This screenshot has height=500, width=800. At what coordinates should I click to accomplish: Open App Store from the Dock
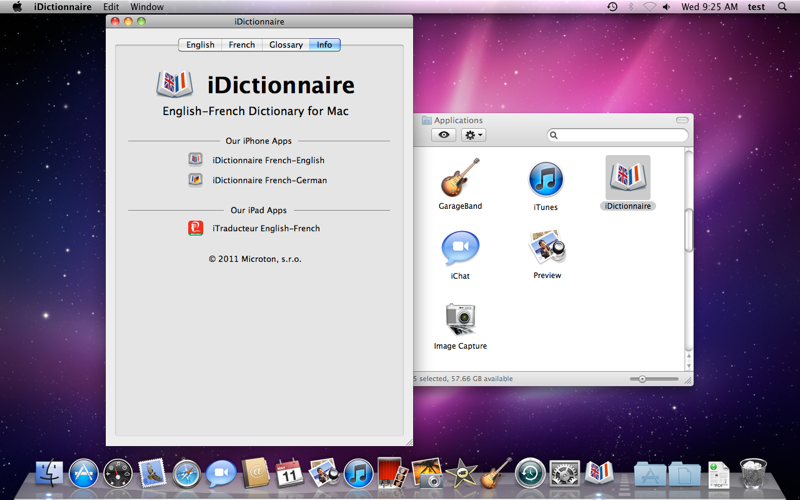click(83, 473)
